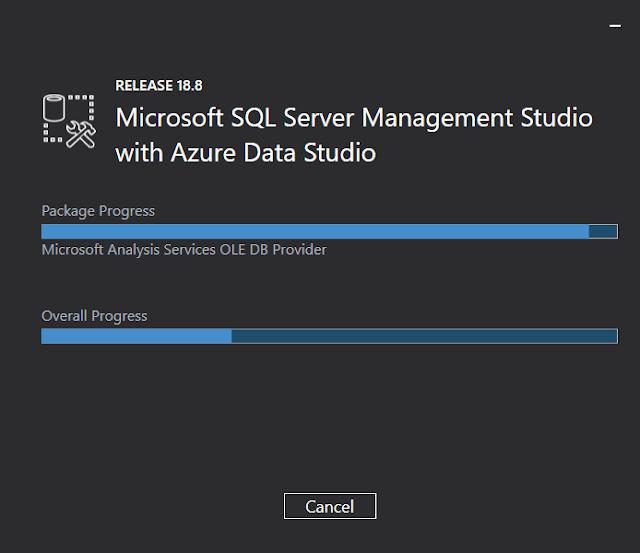Image resolution: width=640 pixels, height=553 pixels.
Task: Click the Microsoft SQL Server Management Studio title
Action: click(354, 118)
